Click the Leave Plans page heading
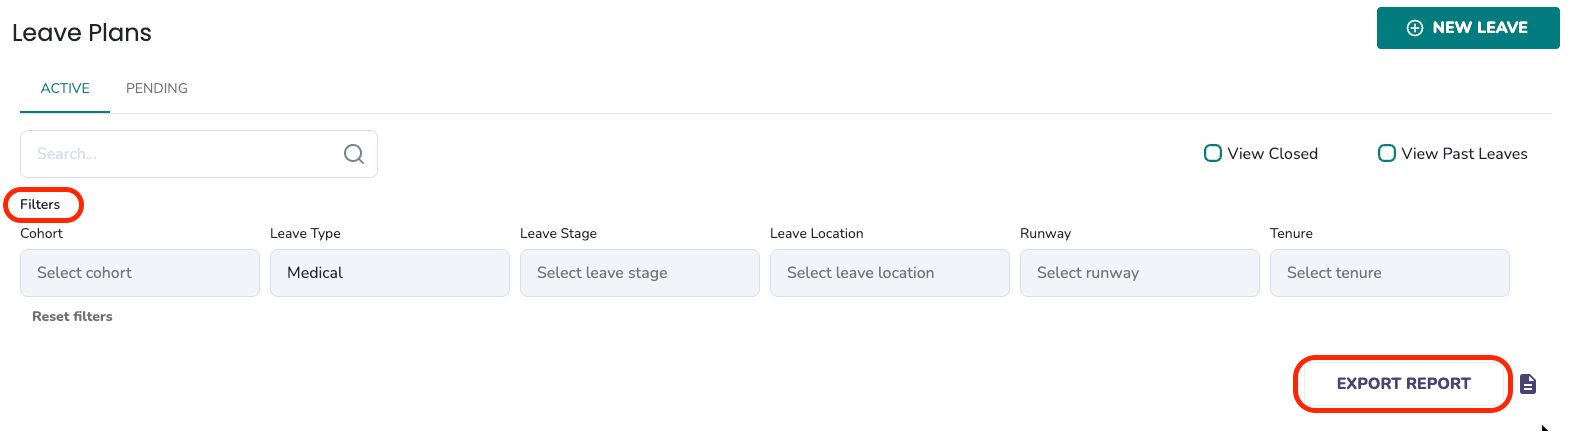 (x=82, y=33)
